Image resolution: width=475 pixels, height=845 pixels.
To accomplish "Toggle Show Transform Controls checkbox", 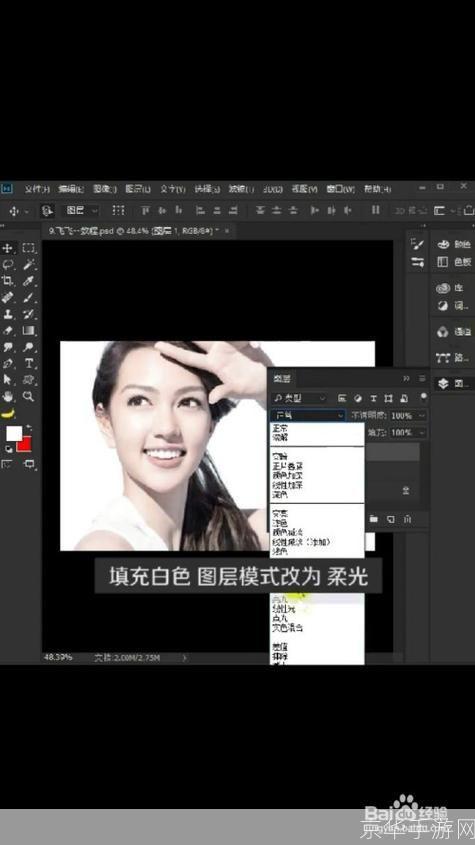I will [118, 210].
